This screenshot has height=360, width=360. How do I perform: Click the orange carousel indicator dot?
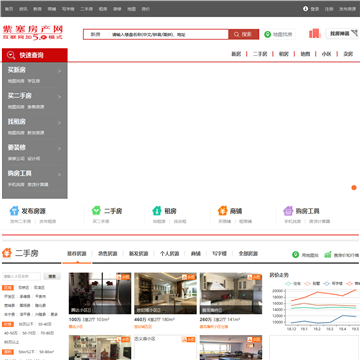click(354, 188)
